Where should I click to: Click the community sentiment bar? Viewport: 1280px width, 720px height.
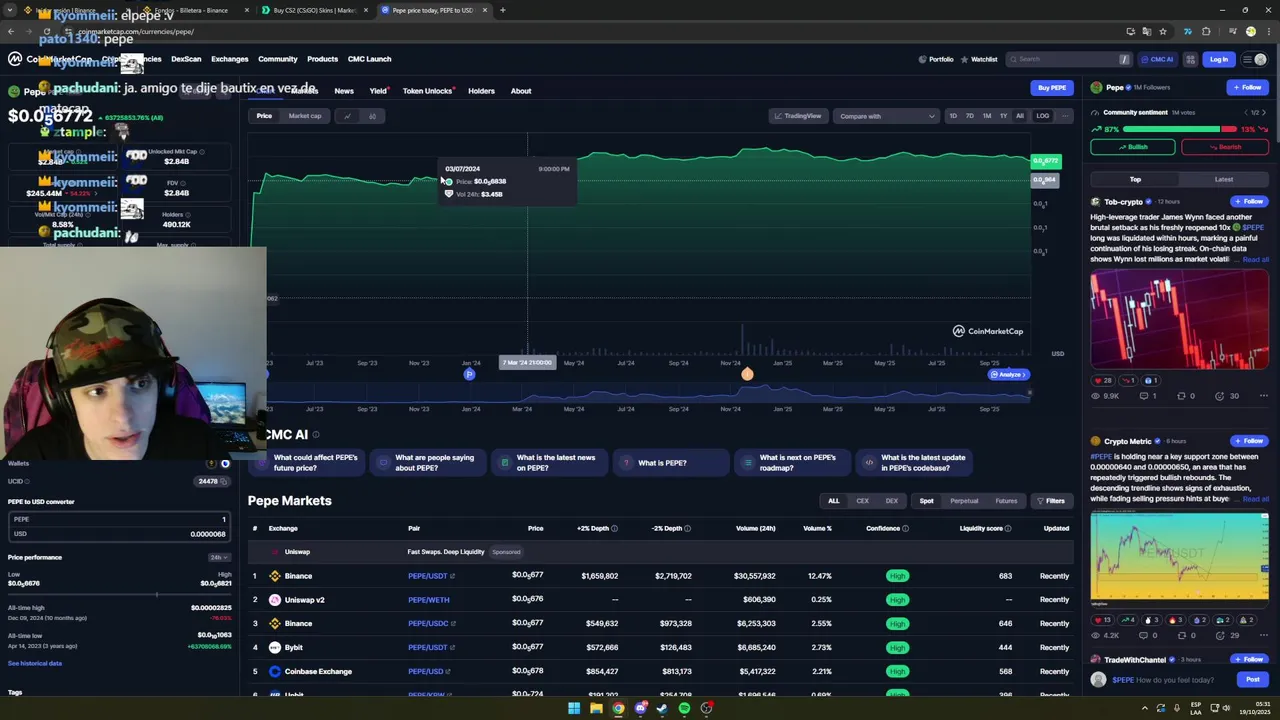(x=1180, y=130)
